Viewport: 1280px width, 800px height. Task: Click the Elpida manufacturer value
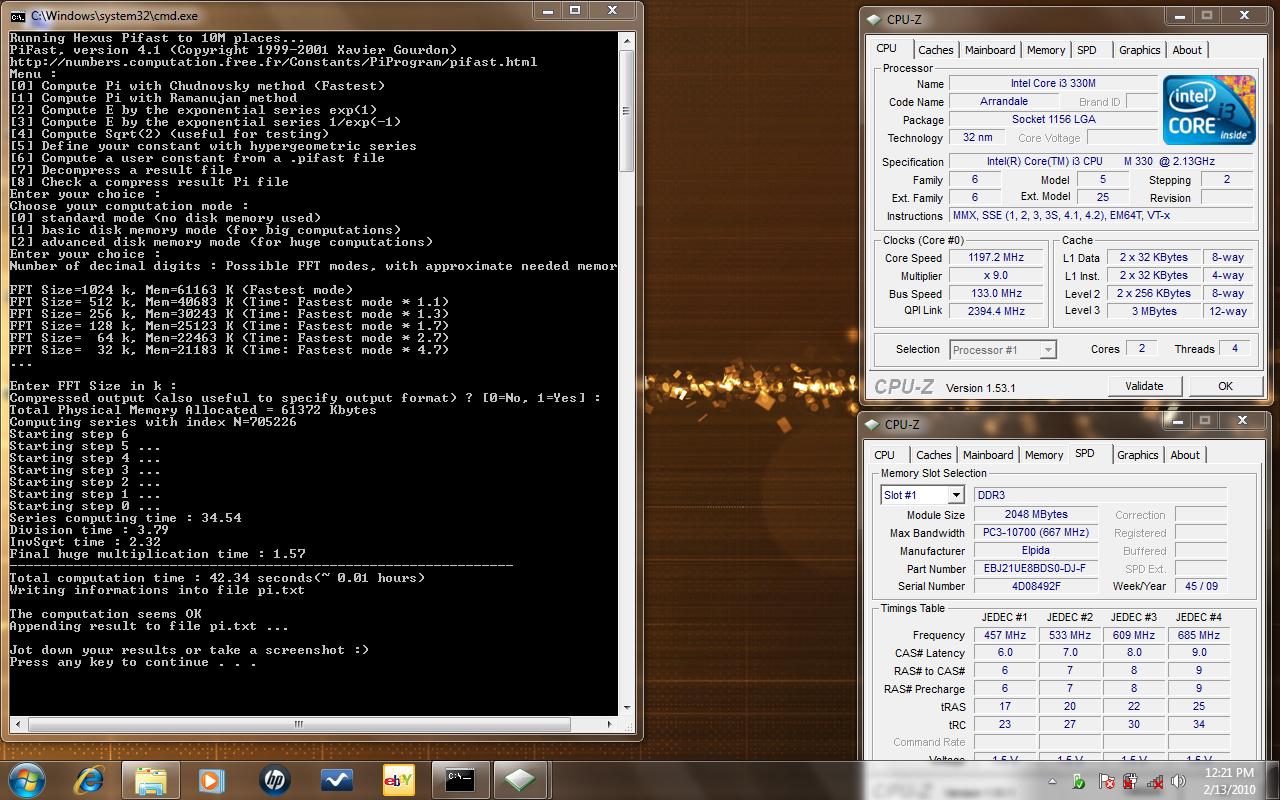point(1036,551)
